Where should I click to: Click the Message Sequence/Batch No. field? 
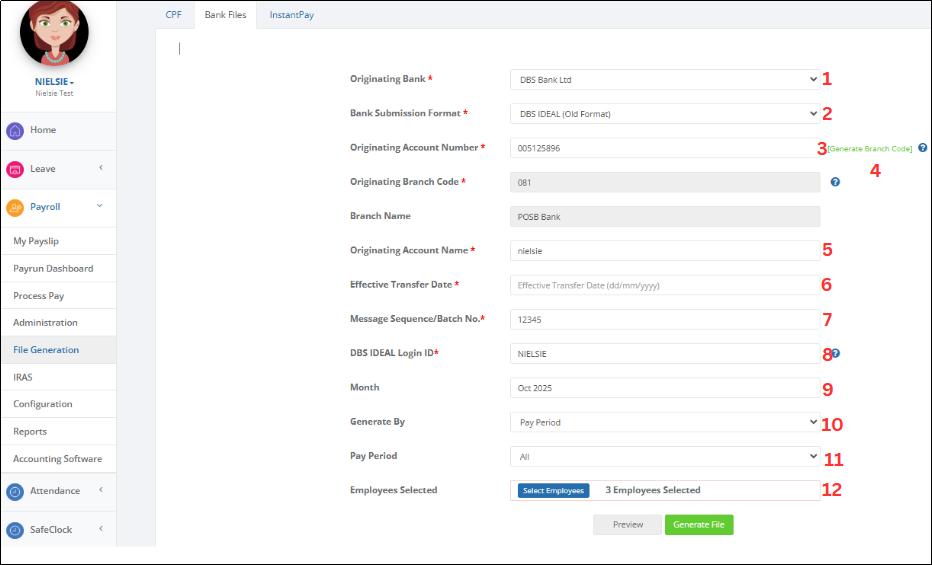(x=665, y=320)
